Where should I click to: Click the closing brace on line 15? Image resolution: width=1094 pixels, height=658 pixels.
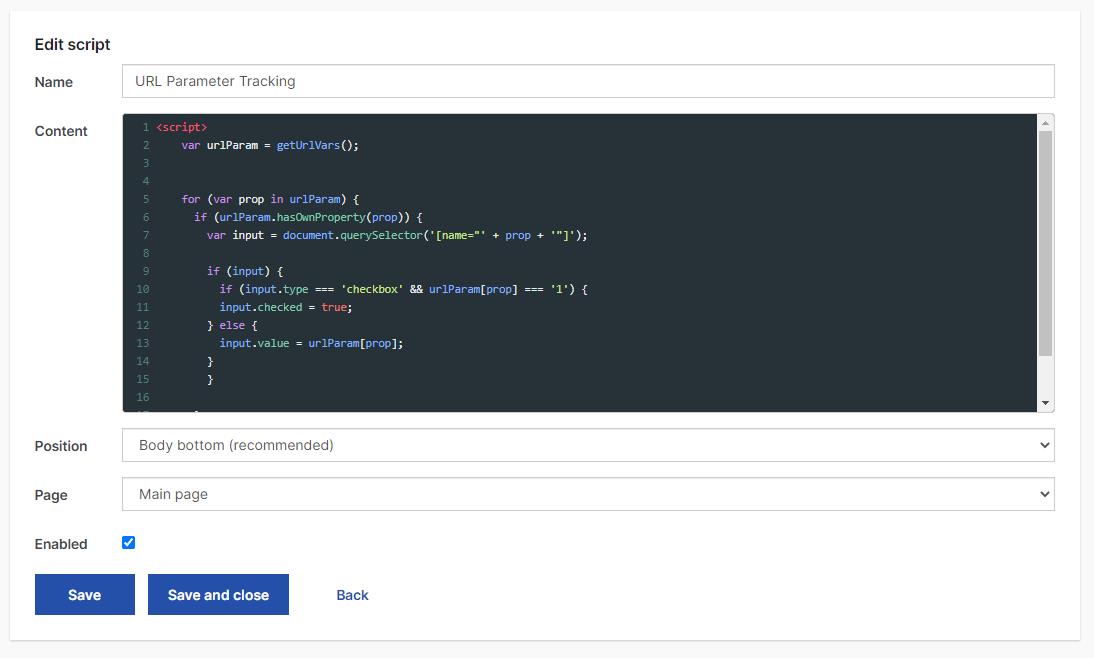[210, 380]
